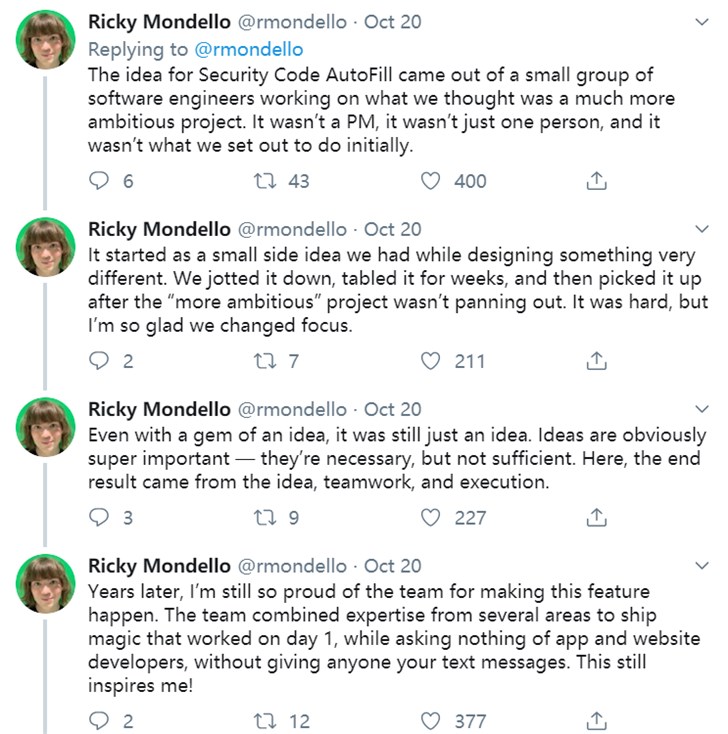Share the "small side idea" tweet

coord(596,361)
